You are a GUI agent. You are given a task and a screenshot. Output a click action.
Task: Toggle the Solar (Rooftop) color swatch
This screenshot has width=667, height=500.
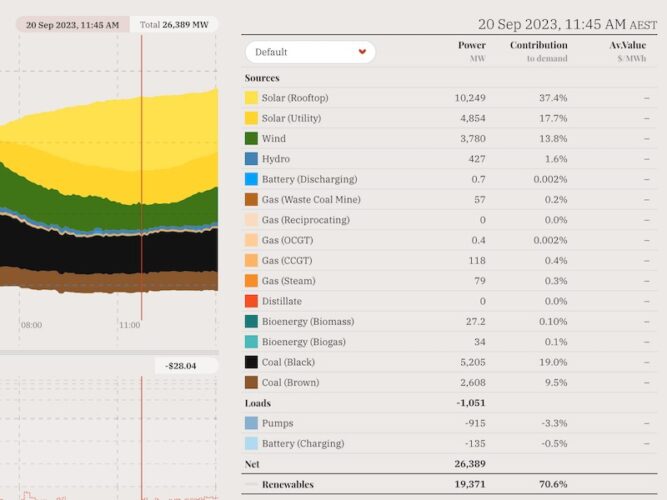(x=252, y=98)
